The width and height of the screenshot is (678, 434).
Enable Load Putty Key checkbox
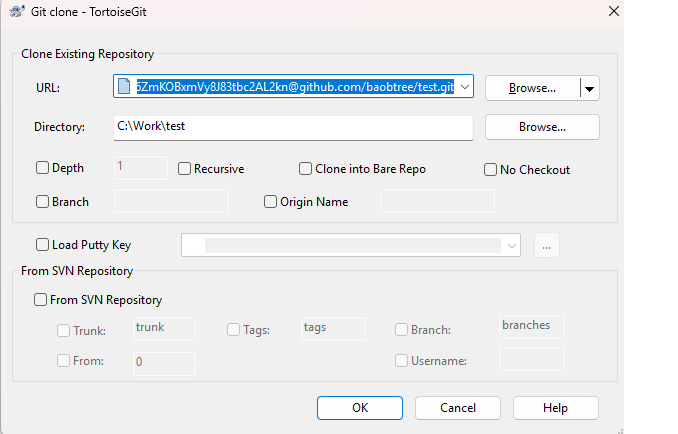(x=42, y=245)
